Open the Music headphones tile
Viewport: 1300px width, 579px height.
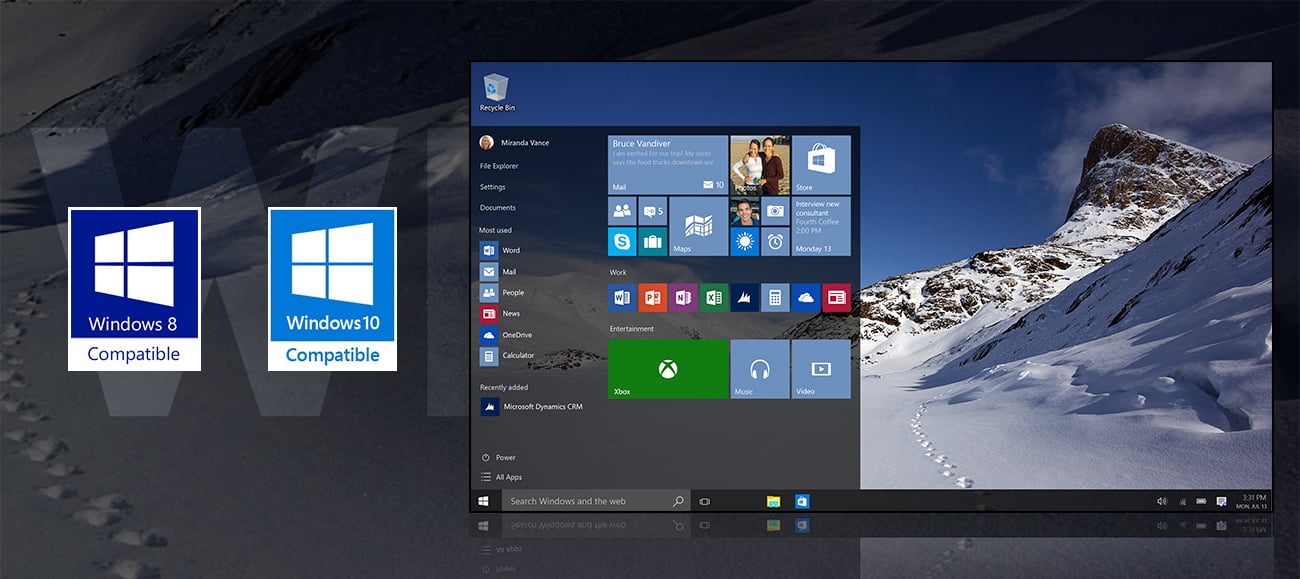click(760, 369)
